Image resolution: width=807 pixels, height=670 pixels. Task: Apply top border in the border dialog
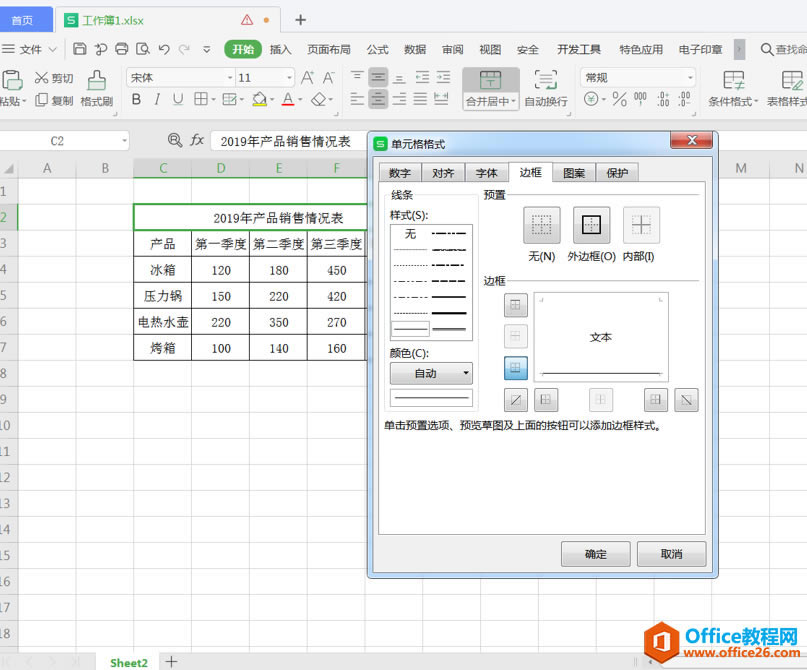(x=515, y=305)
